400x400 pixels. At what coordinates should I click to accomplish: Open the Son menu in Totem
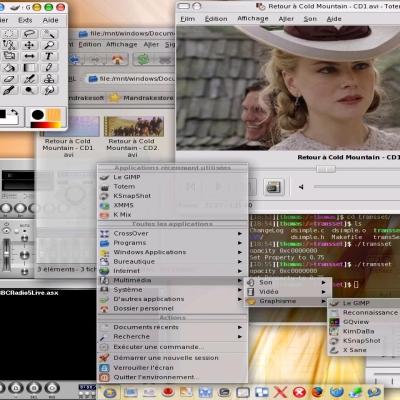tap(310, 19)
